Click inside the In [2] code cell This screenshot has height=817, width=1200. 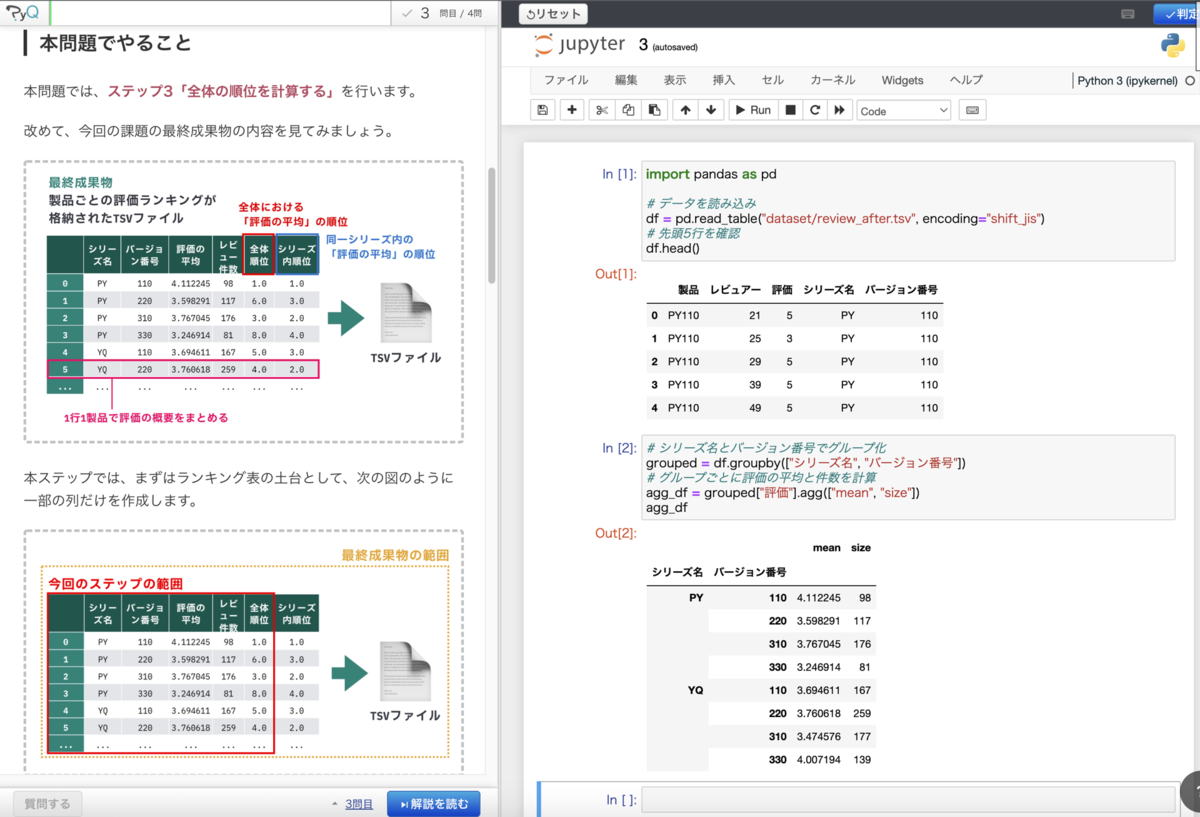pos(908,477)
